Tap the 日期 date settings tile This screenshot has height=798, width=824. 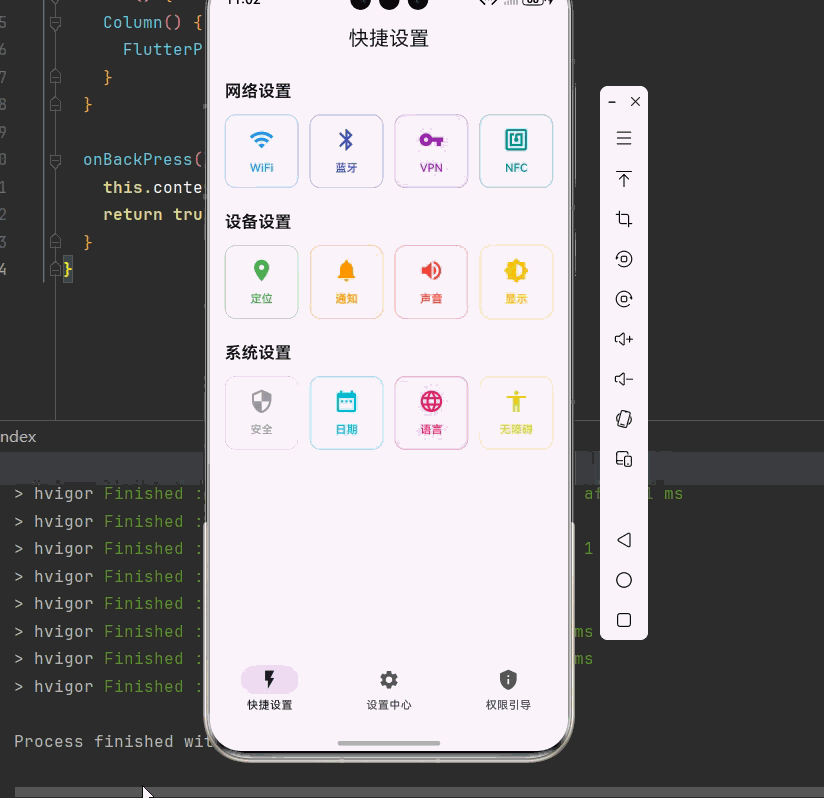tap(346, 413)
